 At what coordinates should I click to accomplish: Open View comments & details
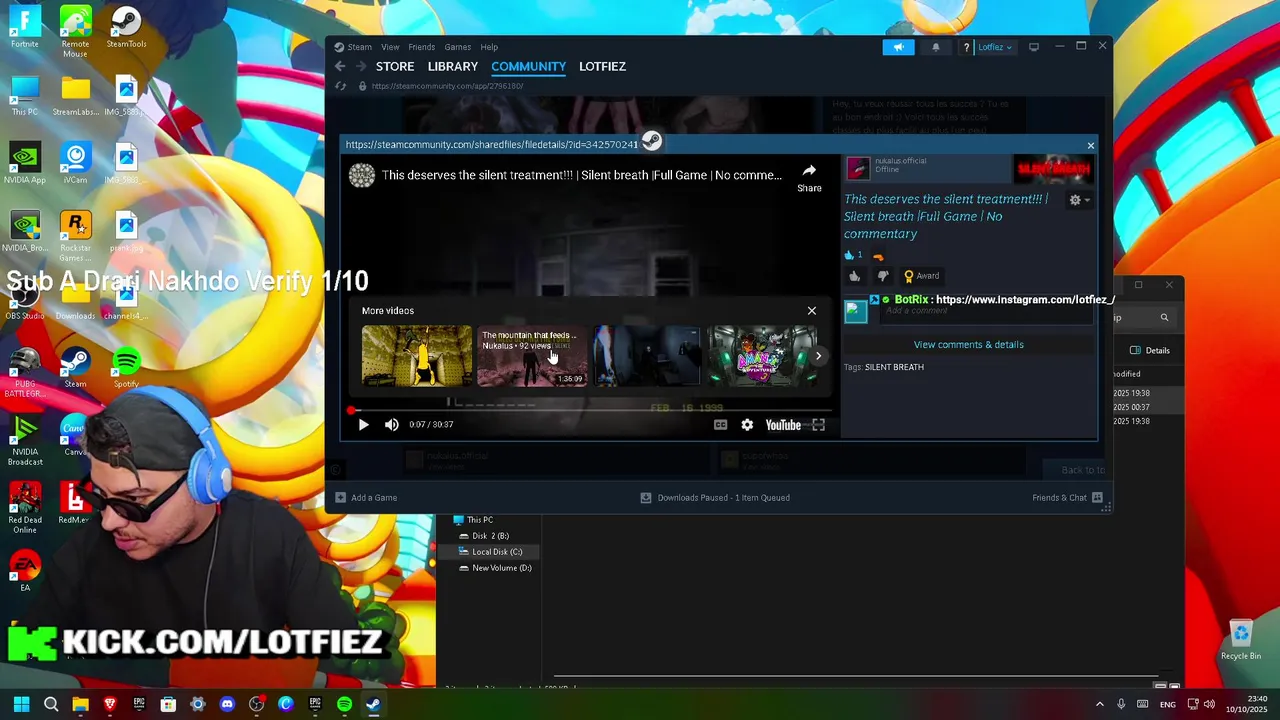(968, 345)
